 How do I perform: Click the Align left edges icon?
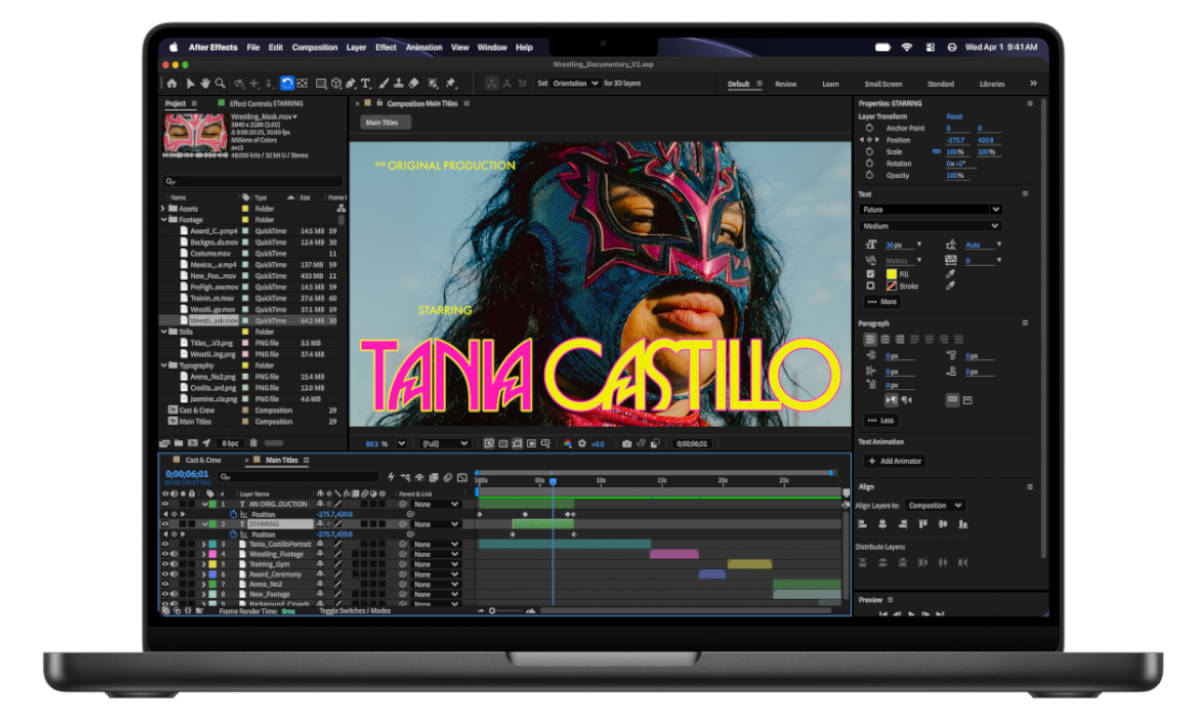tap(864, 524)
